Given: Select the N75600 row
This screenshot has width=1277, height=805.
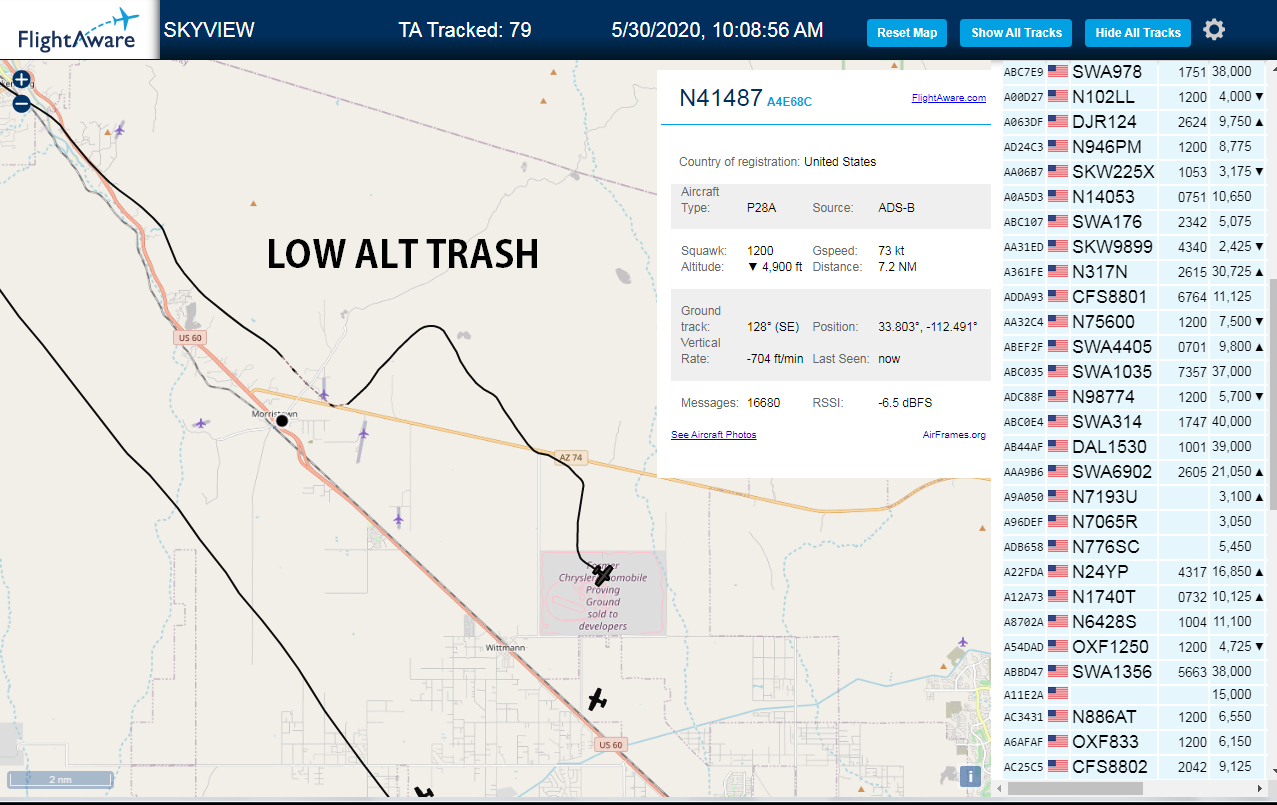Looking at the screenshot, I should [1134, 322].
